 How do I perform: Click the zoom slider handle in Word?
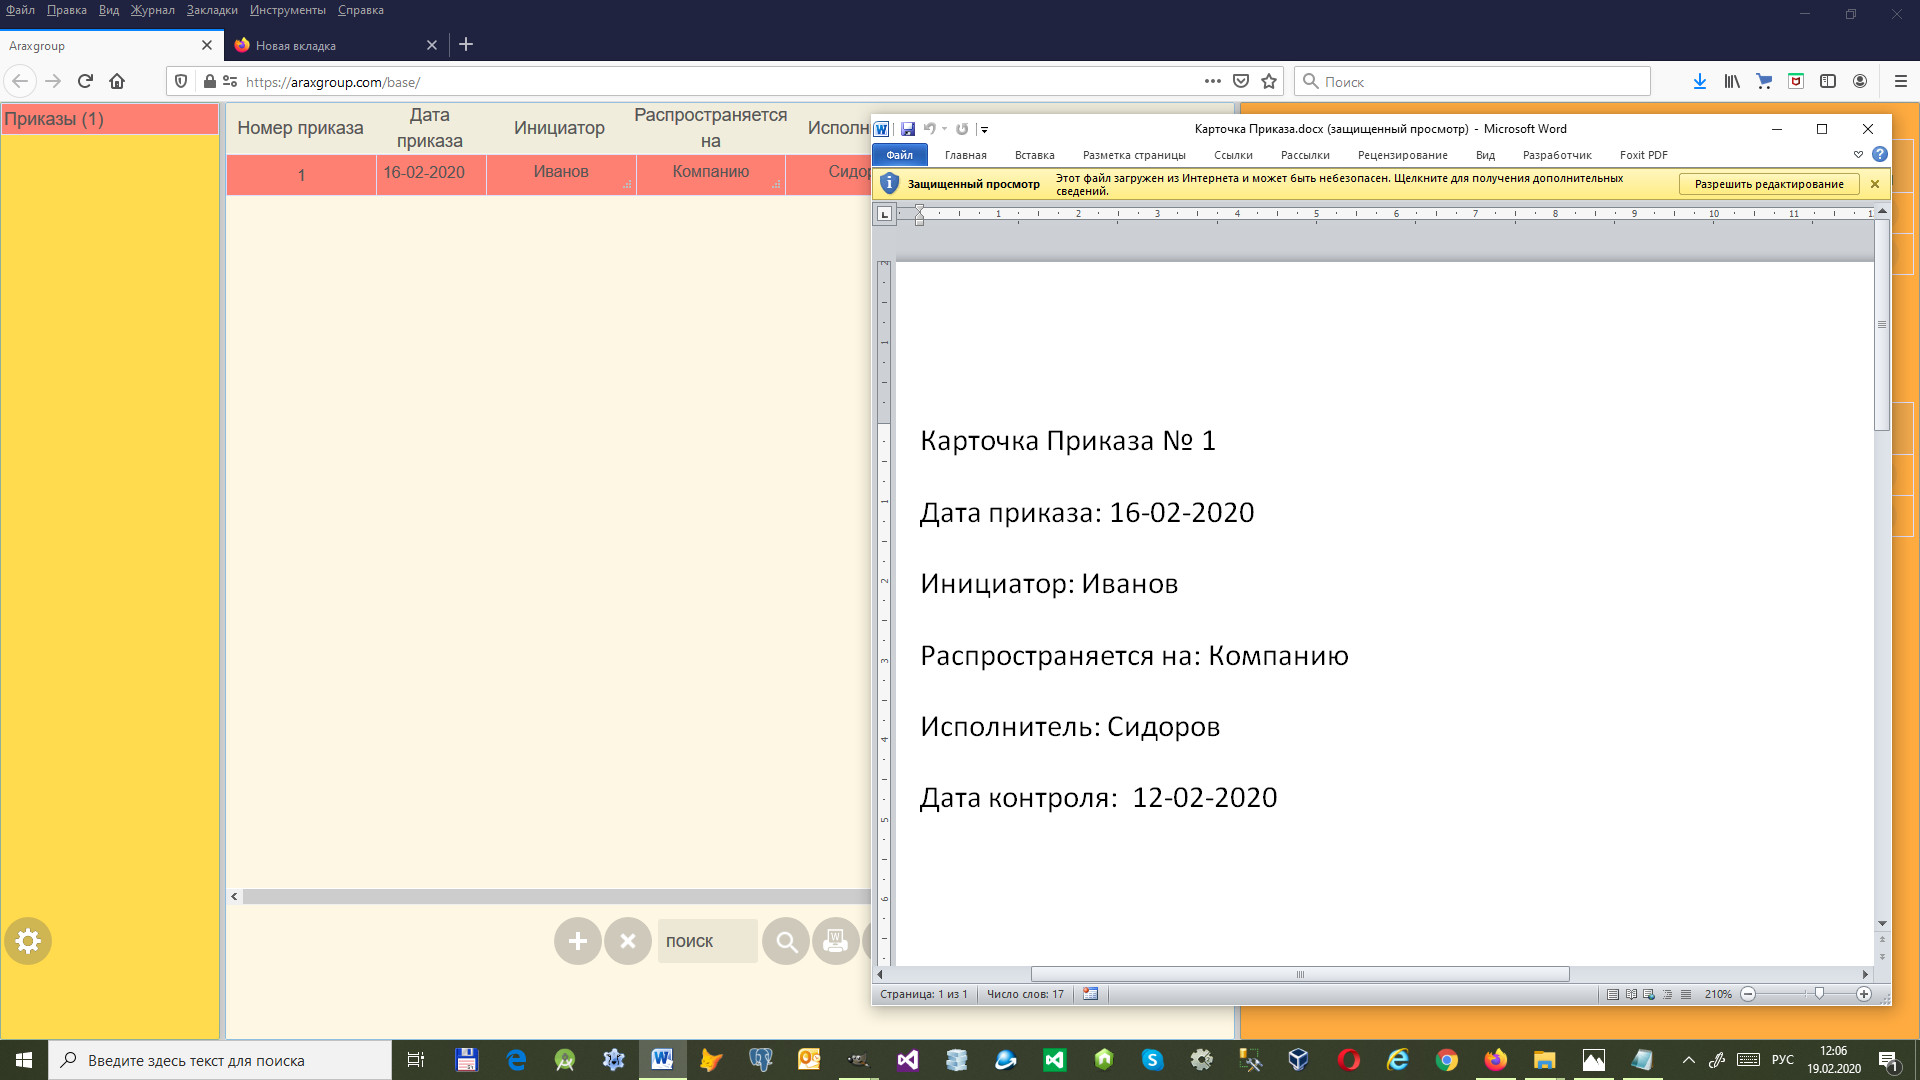click(x=1819, y=994)
